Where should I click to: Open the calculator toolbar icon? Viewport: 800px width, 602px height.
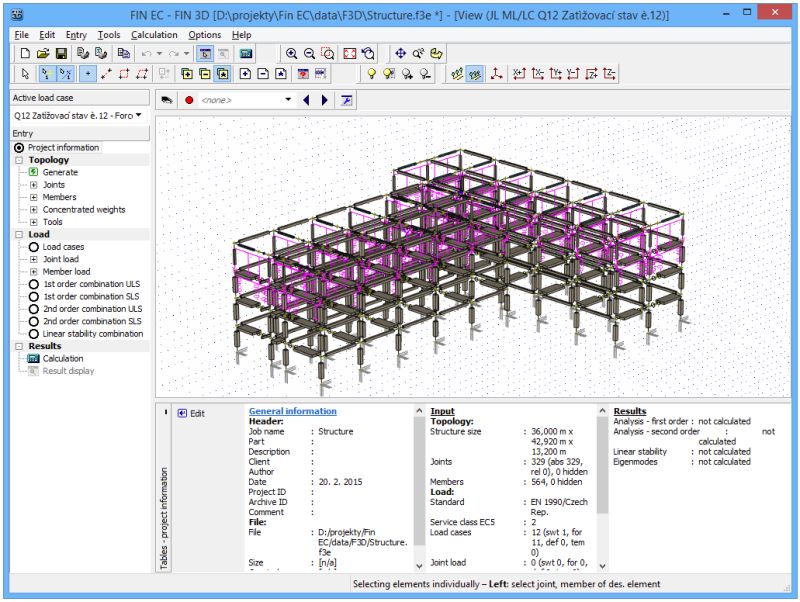pos(248,52)
